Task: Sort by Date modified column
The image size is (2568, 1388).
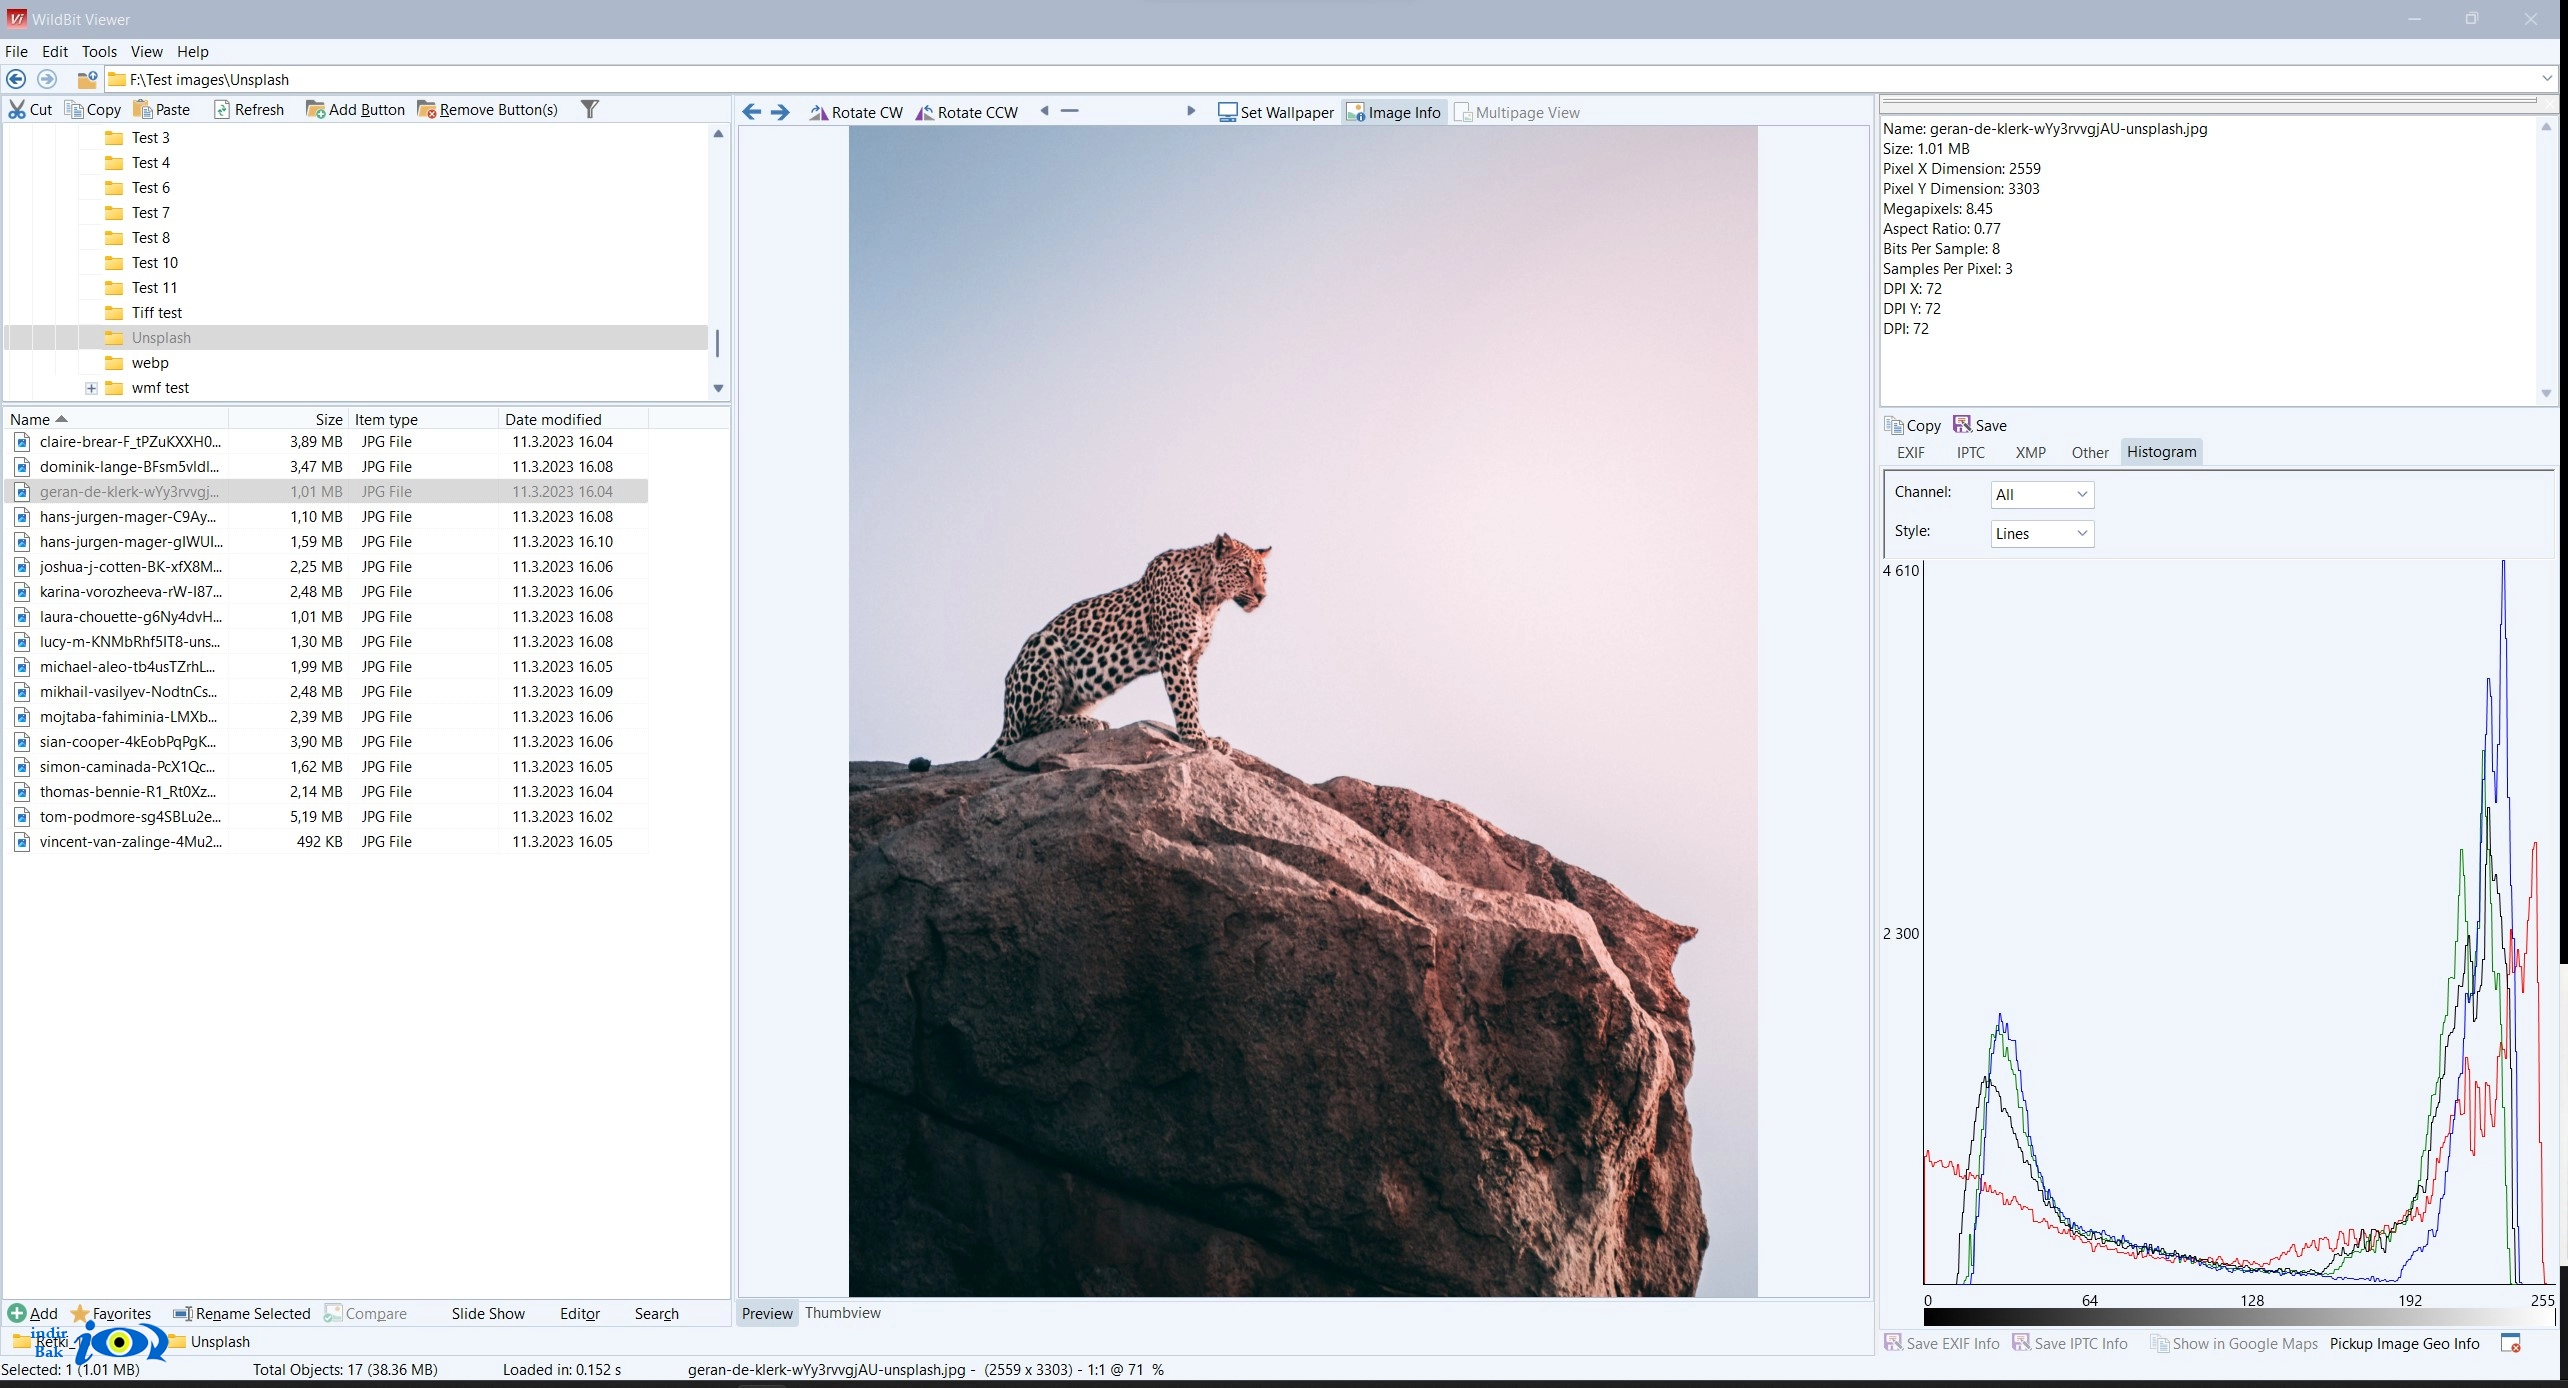Action: [x=573, y=419]
